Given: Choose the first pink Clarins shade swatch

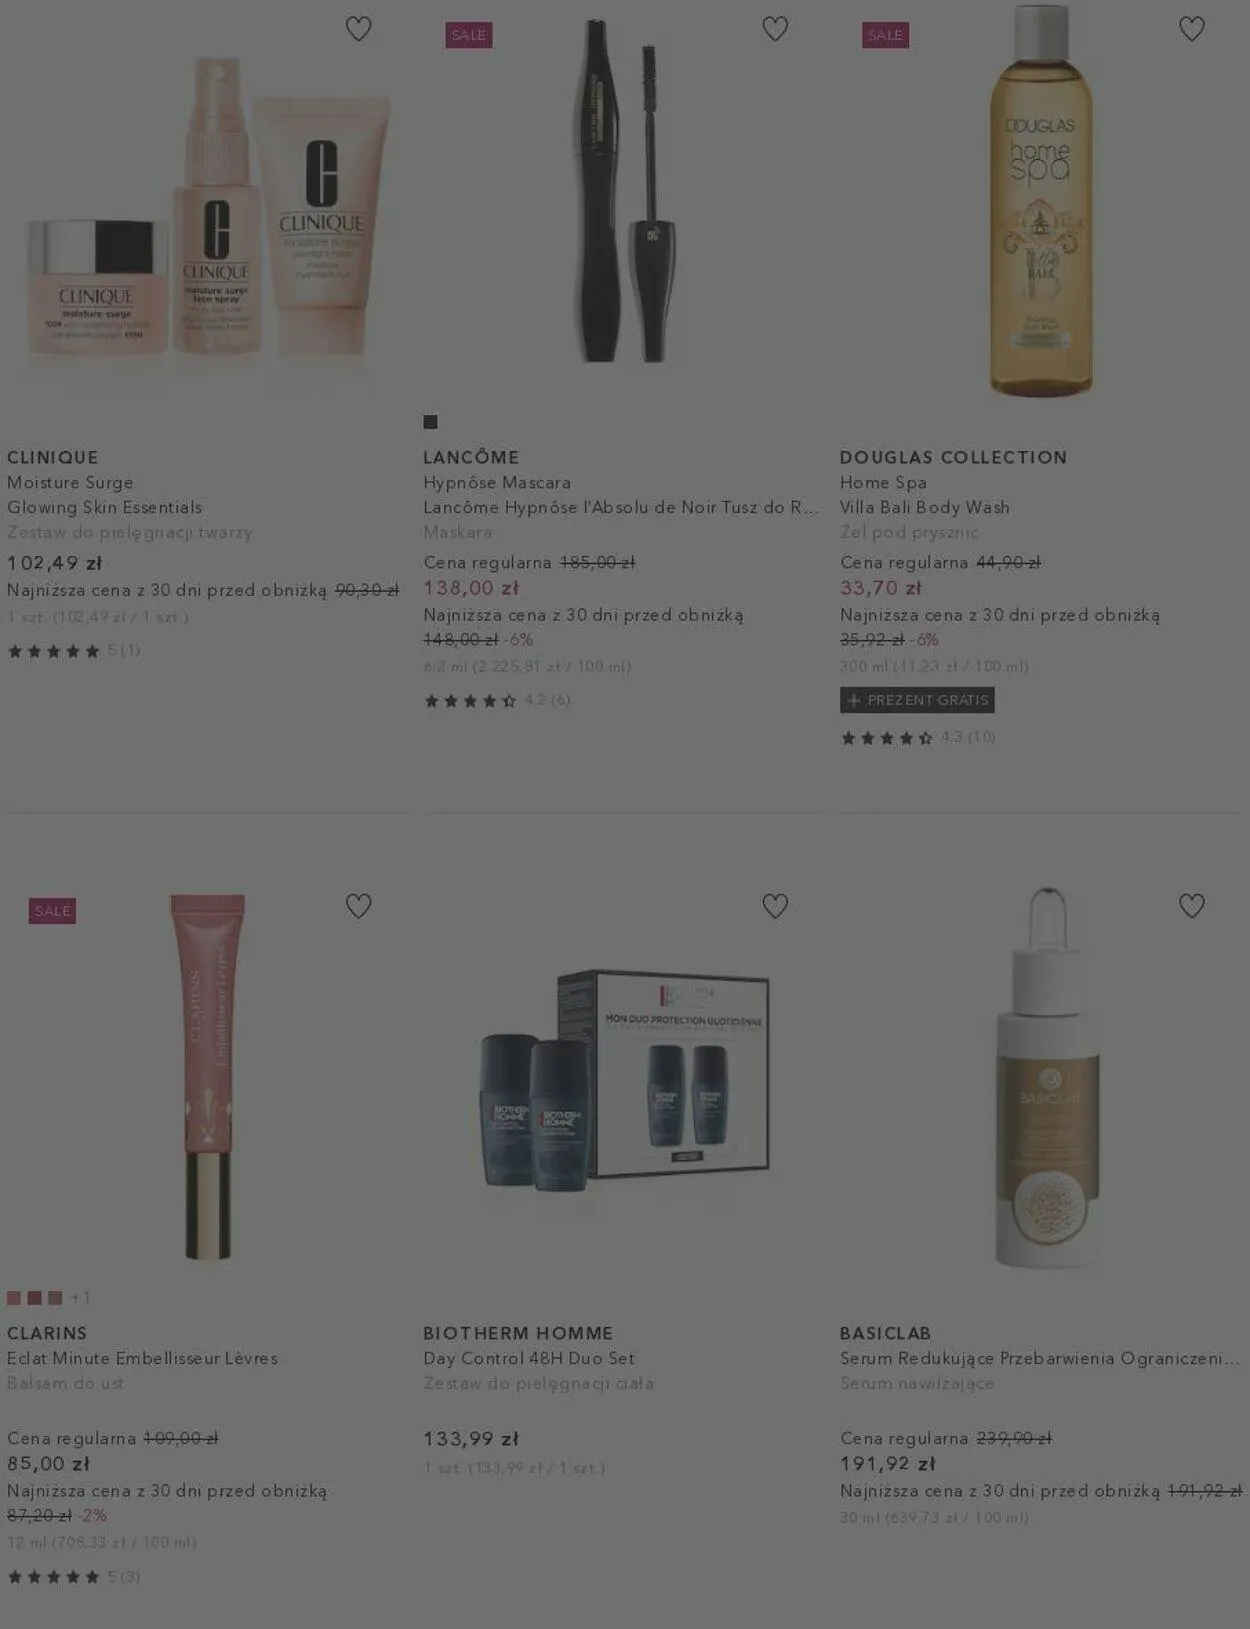Looking at the screenshot, I should [14, 1298].
